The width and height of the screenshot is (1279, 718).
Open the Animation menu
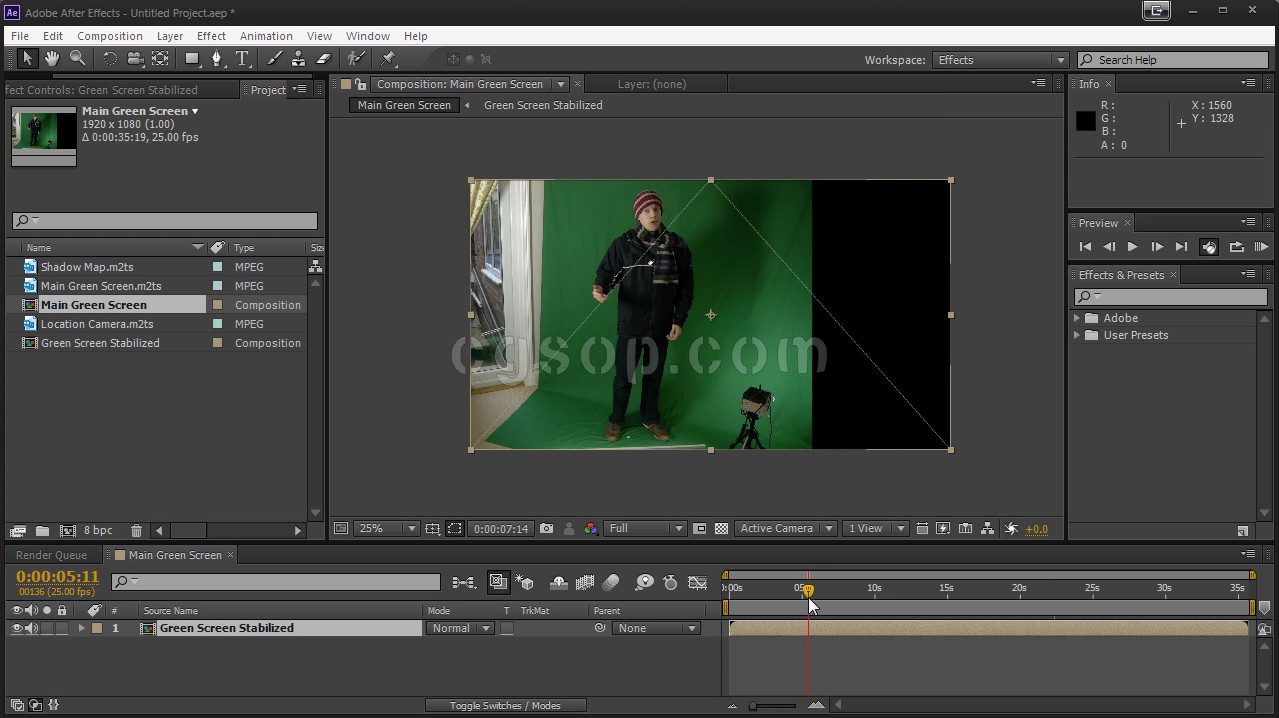pyautogui.click(x=266, y=36)
